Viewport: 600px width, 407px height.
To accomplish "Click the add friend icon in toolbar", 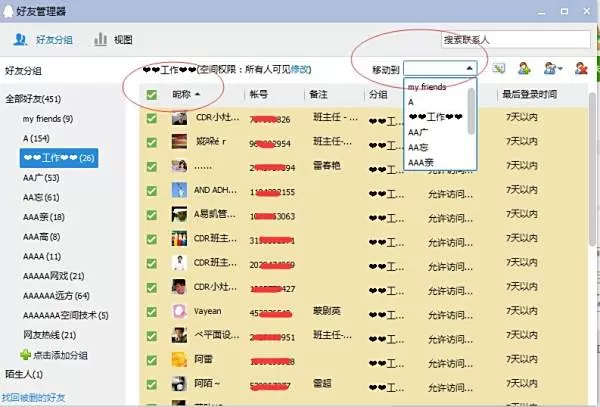I will 524,68.
